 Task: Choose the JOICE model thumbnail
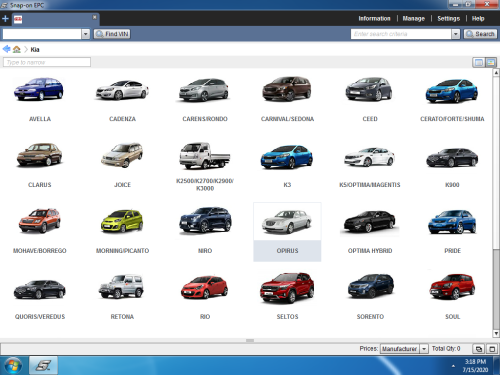point(122,155)
